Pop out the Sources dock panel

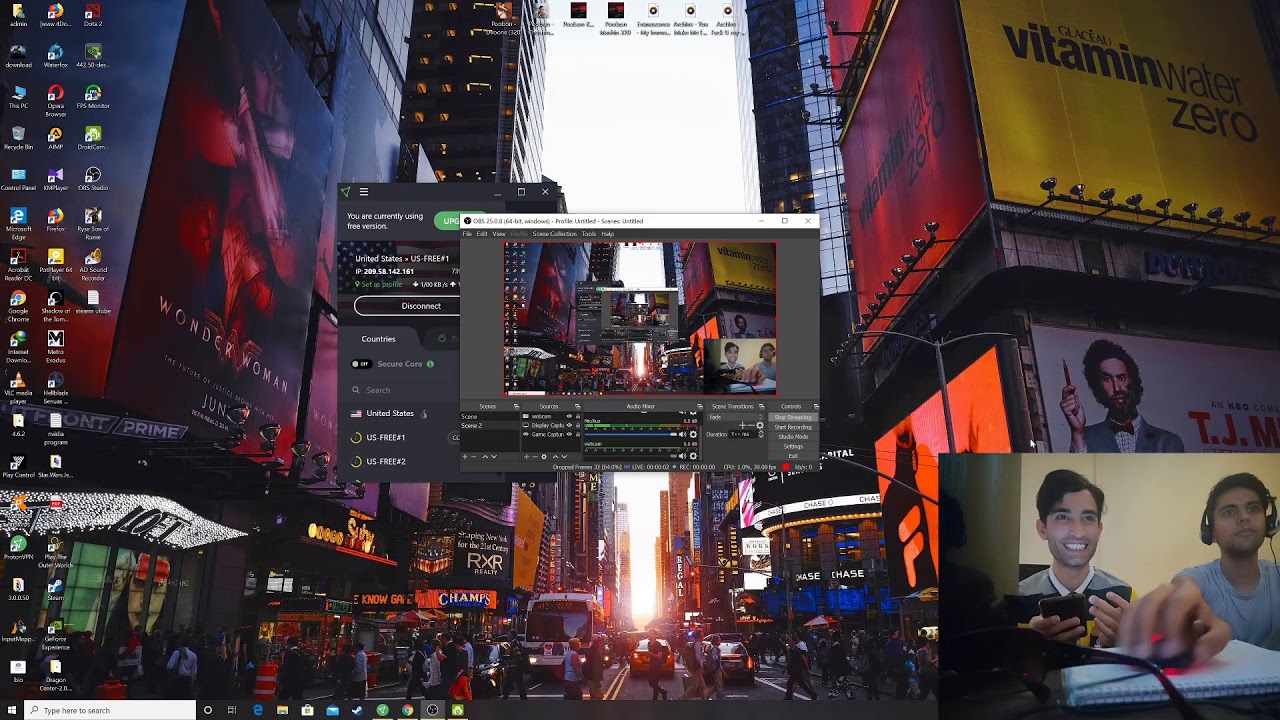578,406
